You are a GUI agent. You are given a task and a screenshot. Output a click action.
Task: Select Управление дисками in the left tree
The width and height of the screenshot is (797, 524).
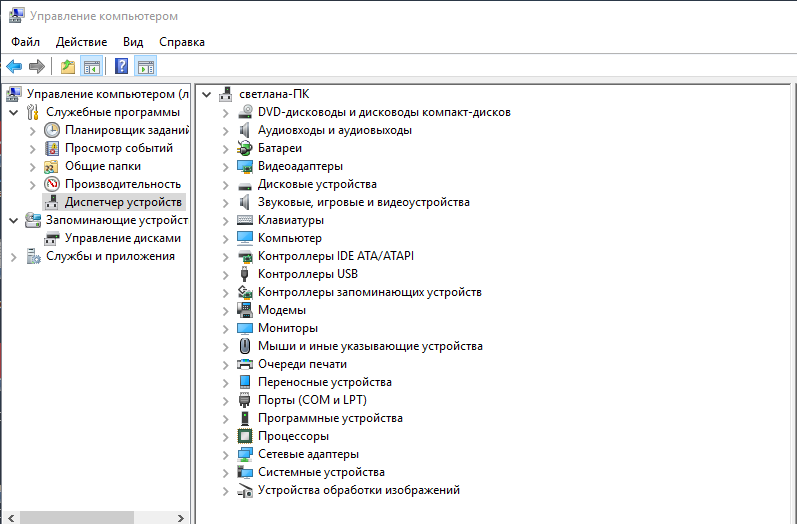point(122,238)
